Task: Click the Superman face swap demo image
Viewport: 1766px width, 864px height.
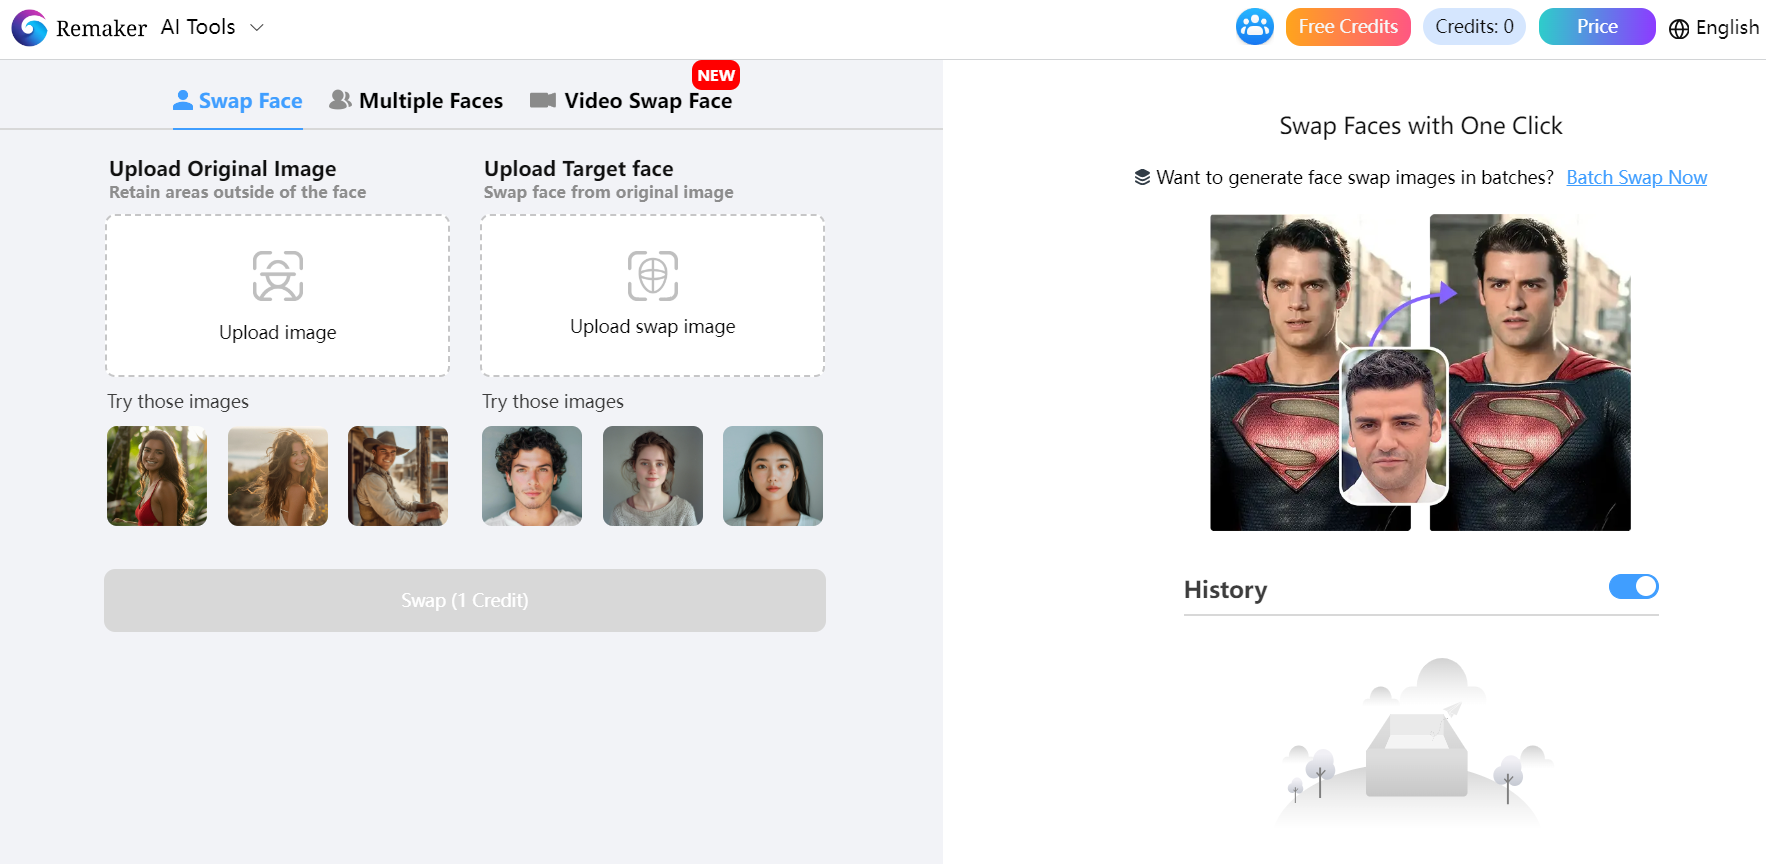Action: tap(1420, 372)
